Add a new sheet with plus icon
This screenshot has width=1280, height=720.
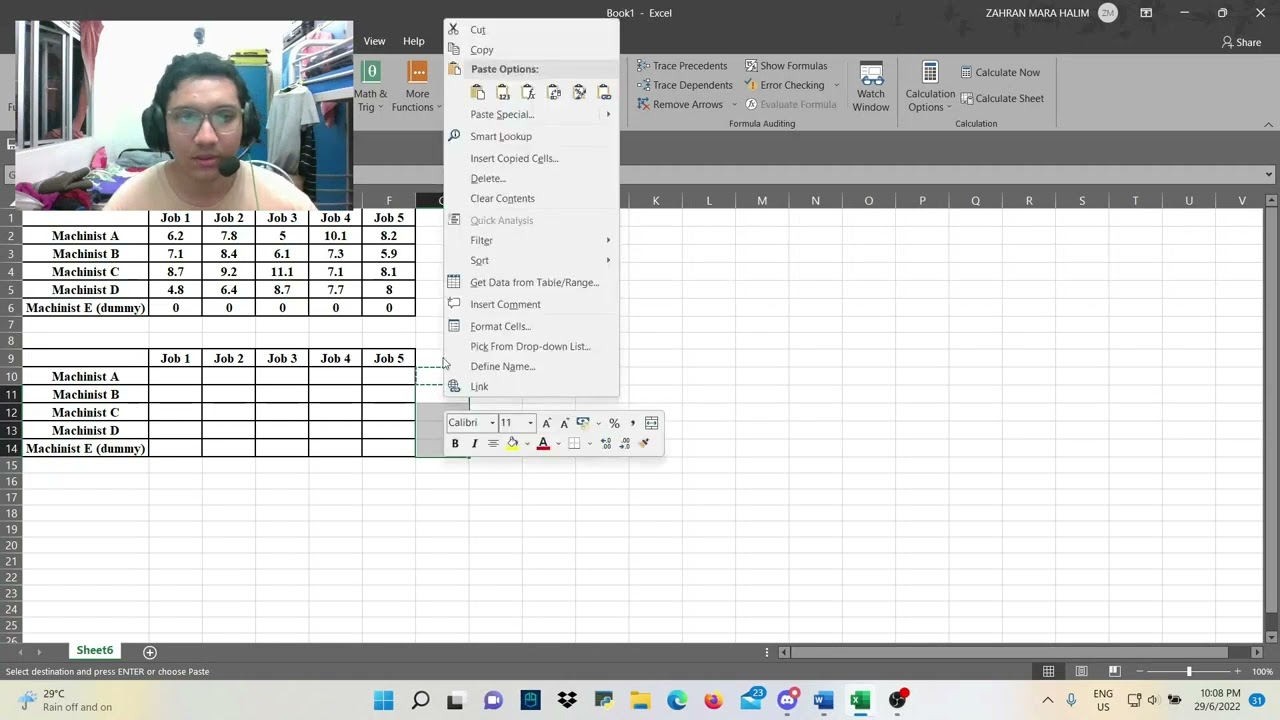point(150,652)
